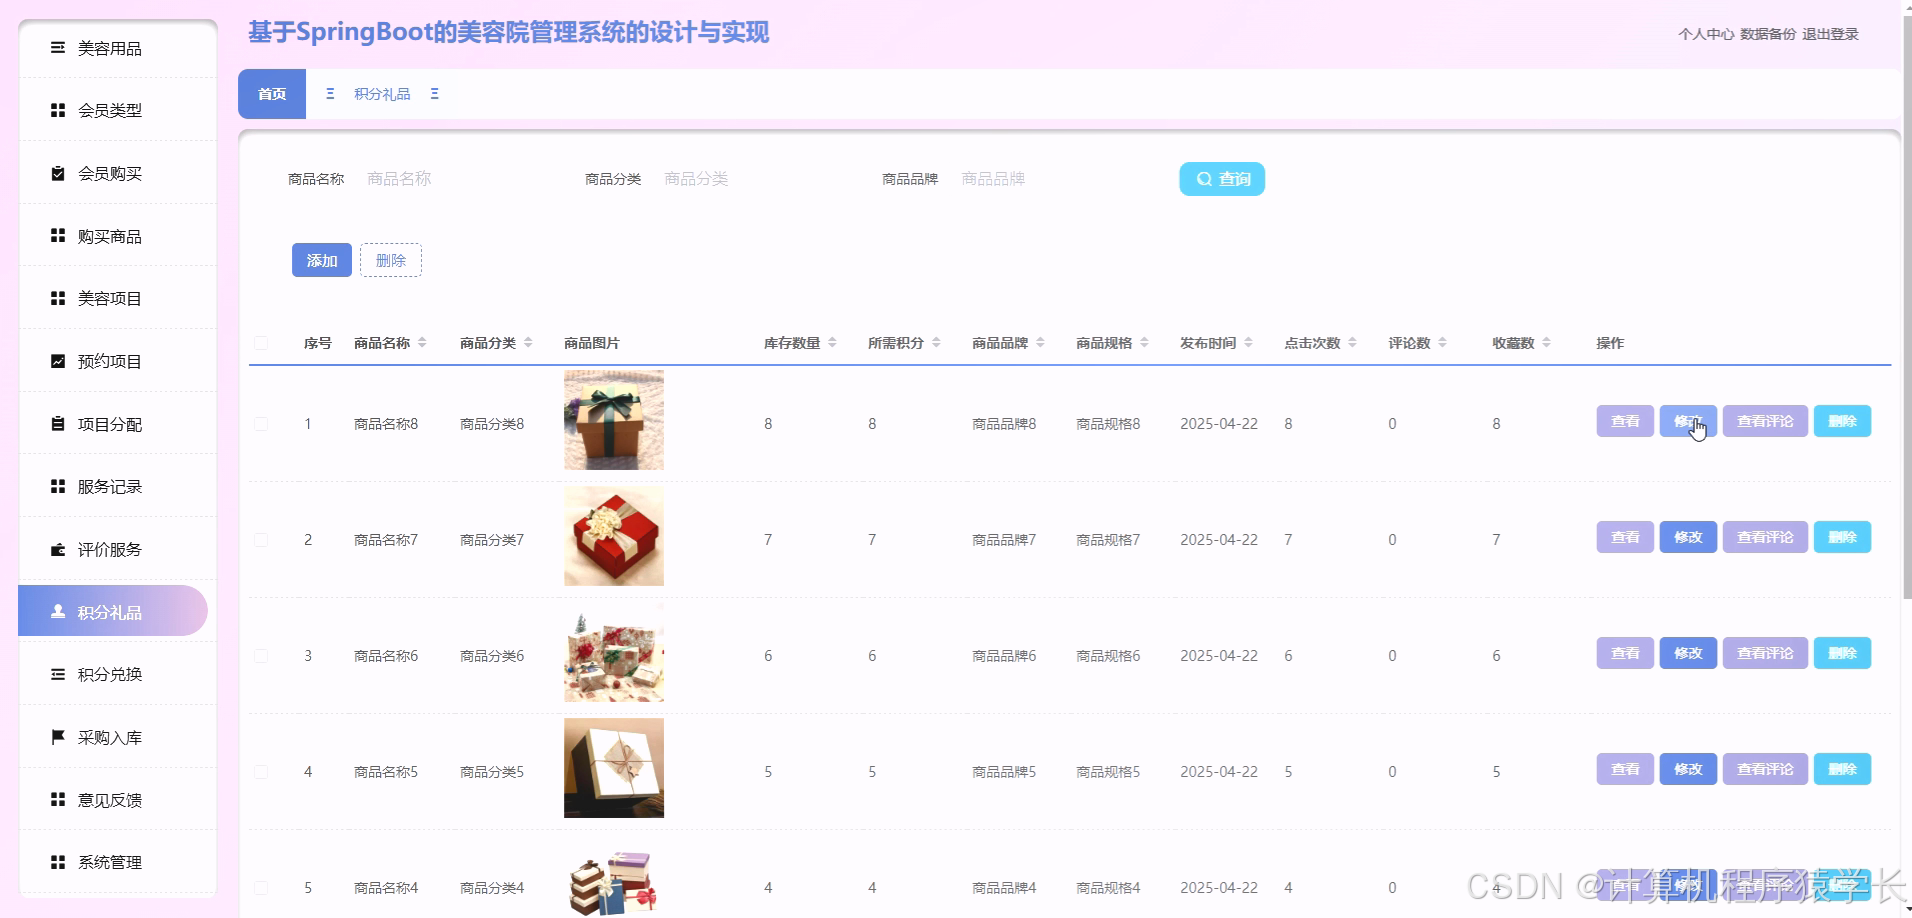
Task: Click the 意见反馈 grid icon
Action: click(58, 799)
